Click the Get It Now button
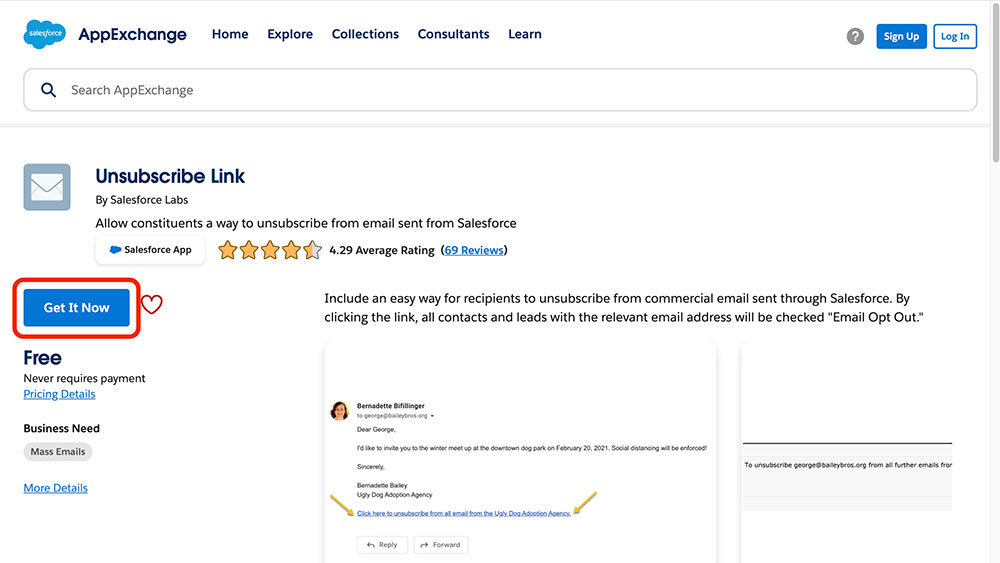1000x563 pixels. point(77,307)
